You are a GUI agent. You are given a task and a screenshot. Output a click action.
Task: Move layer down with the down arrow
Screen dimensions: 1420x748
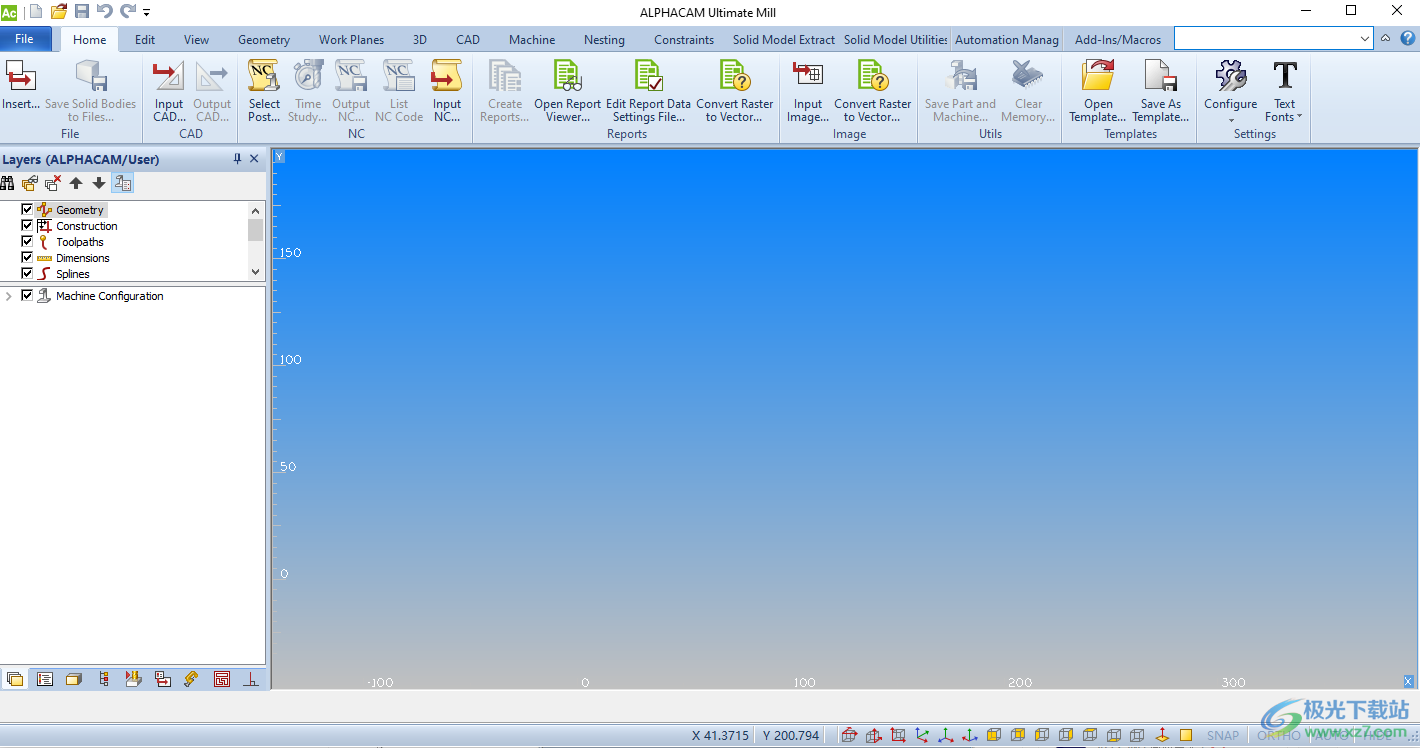tap(99, 183)
